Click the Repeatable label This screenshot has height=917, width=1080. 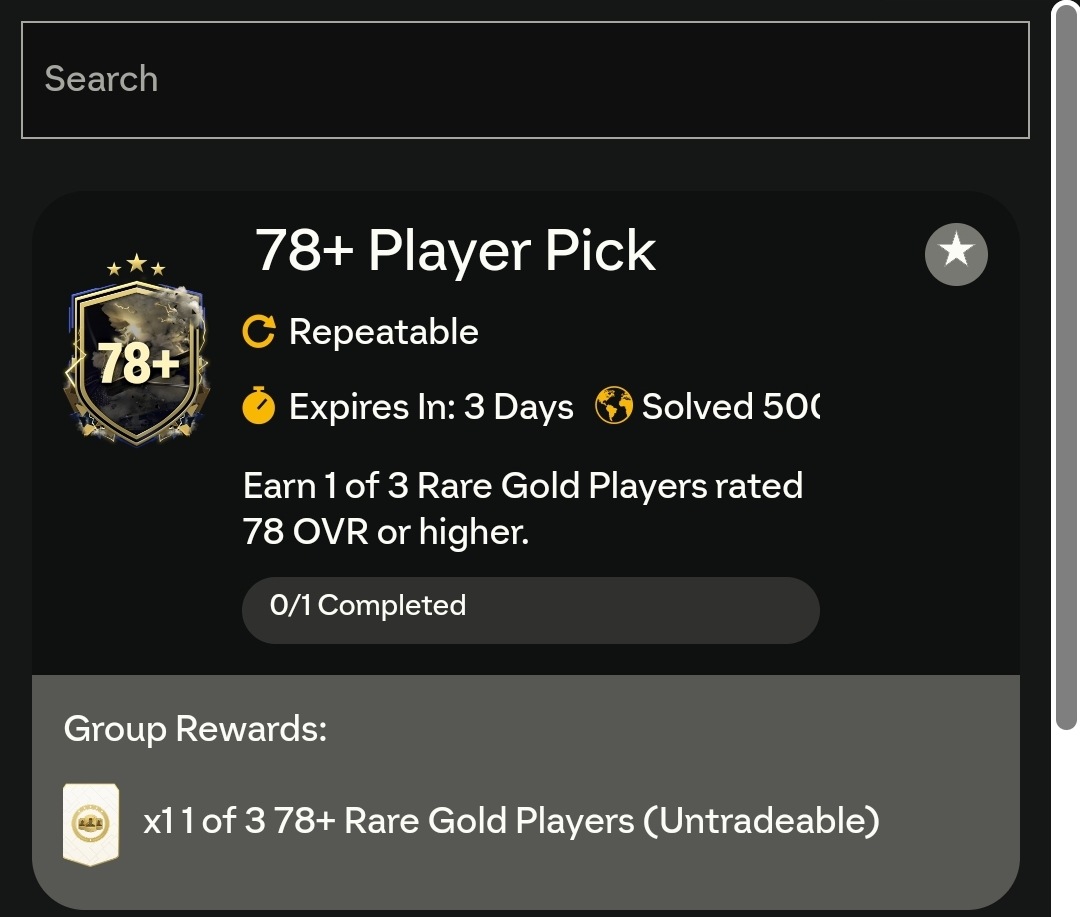click(384, 332)
